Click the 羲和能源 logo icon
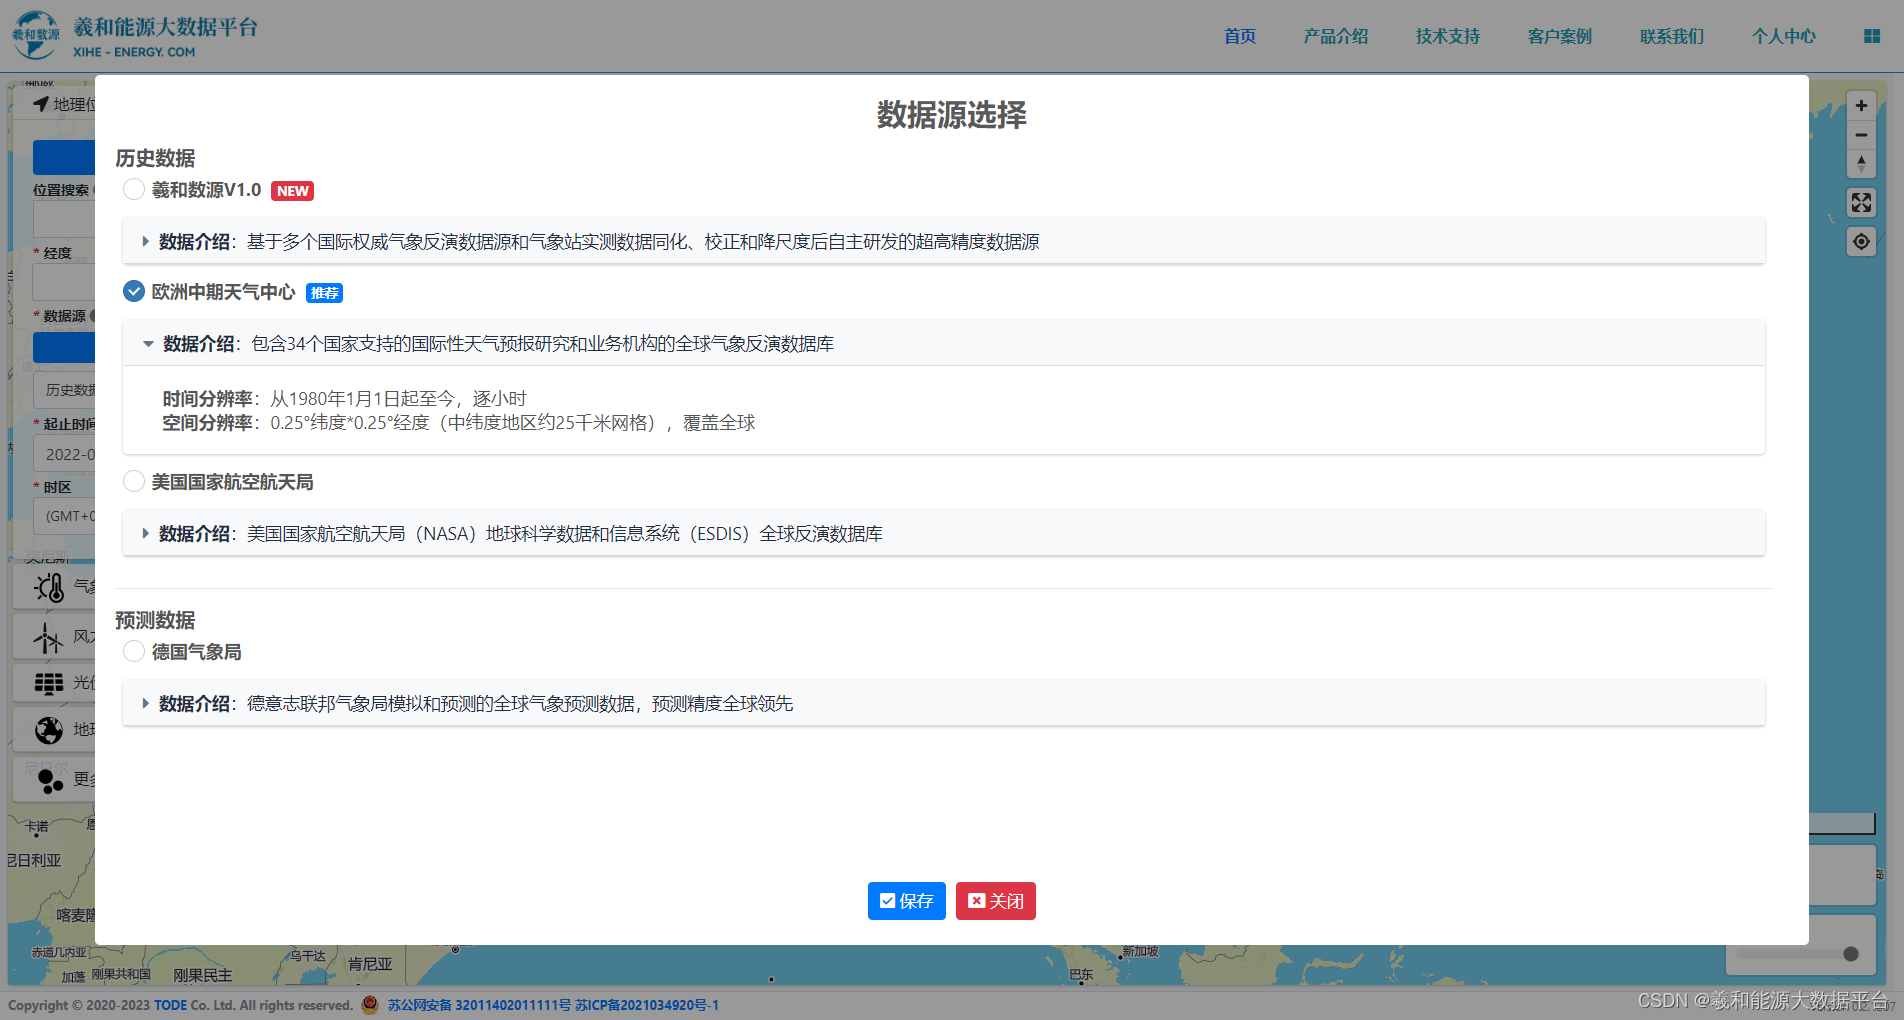The height and width of the screenshot is (1020, 1904). point(36,35)
